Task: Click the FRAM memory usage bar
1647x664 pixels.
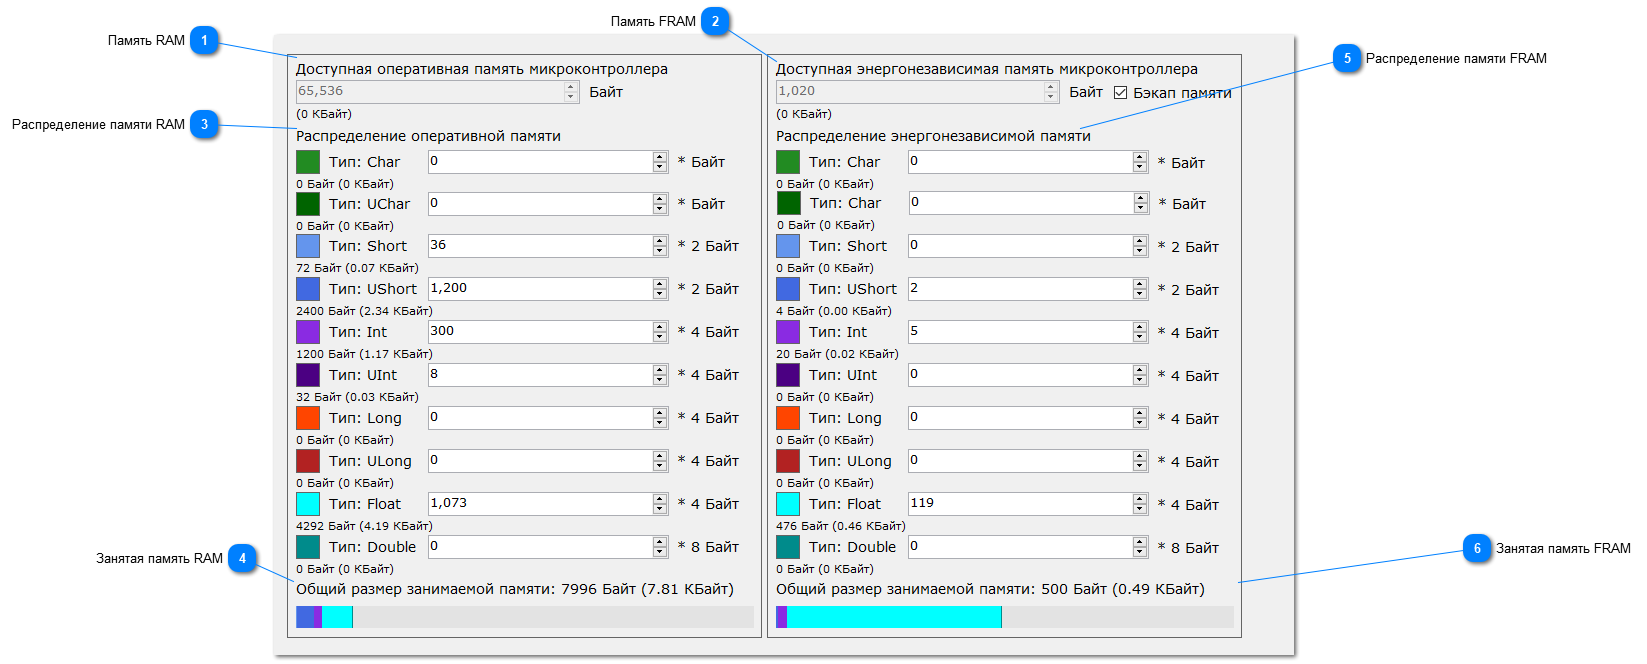Action: (x=1005, y=617)
